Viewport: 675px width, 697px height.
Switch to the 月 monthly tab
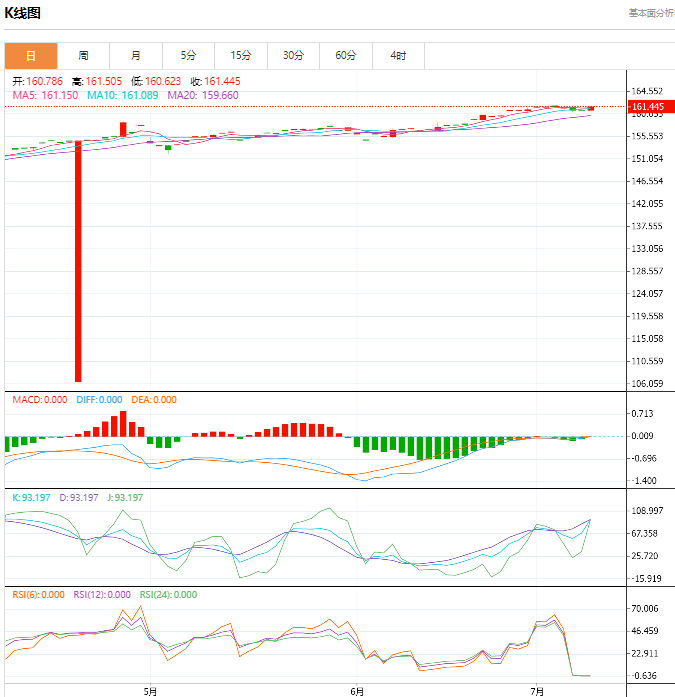click(136, 56)
